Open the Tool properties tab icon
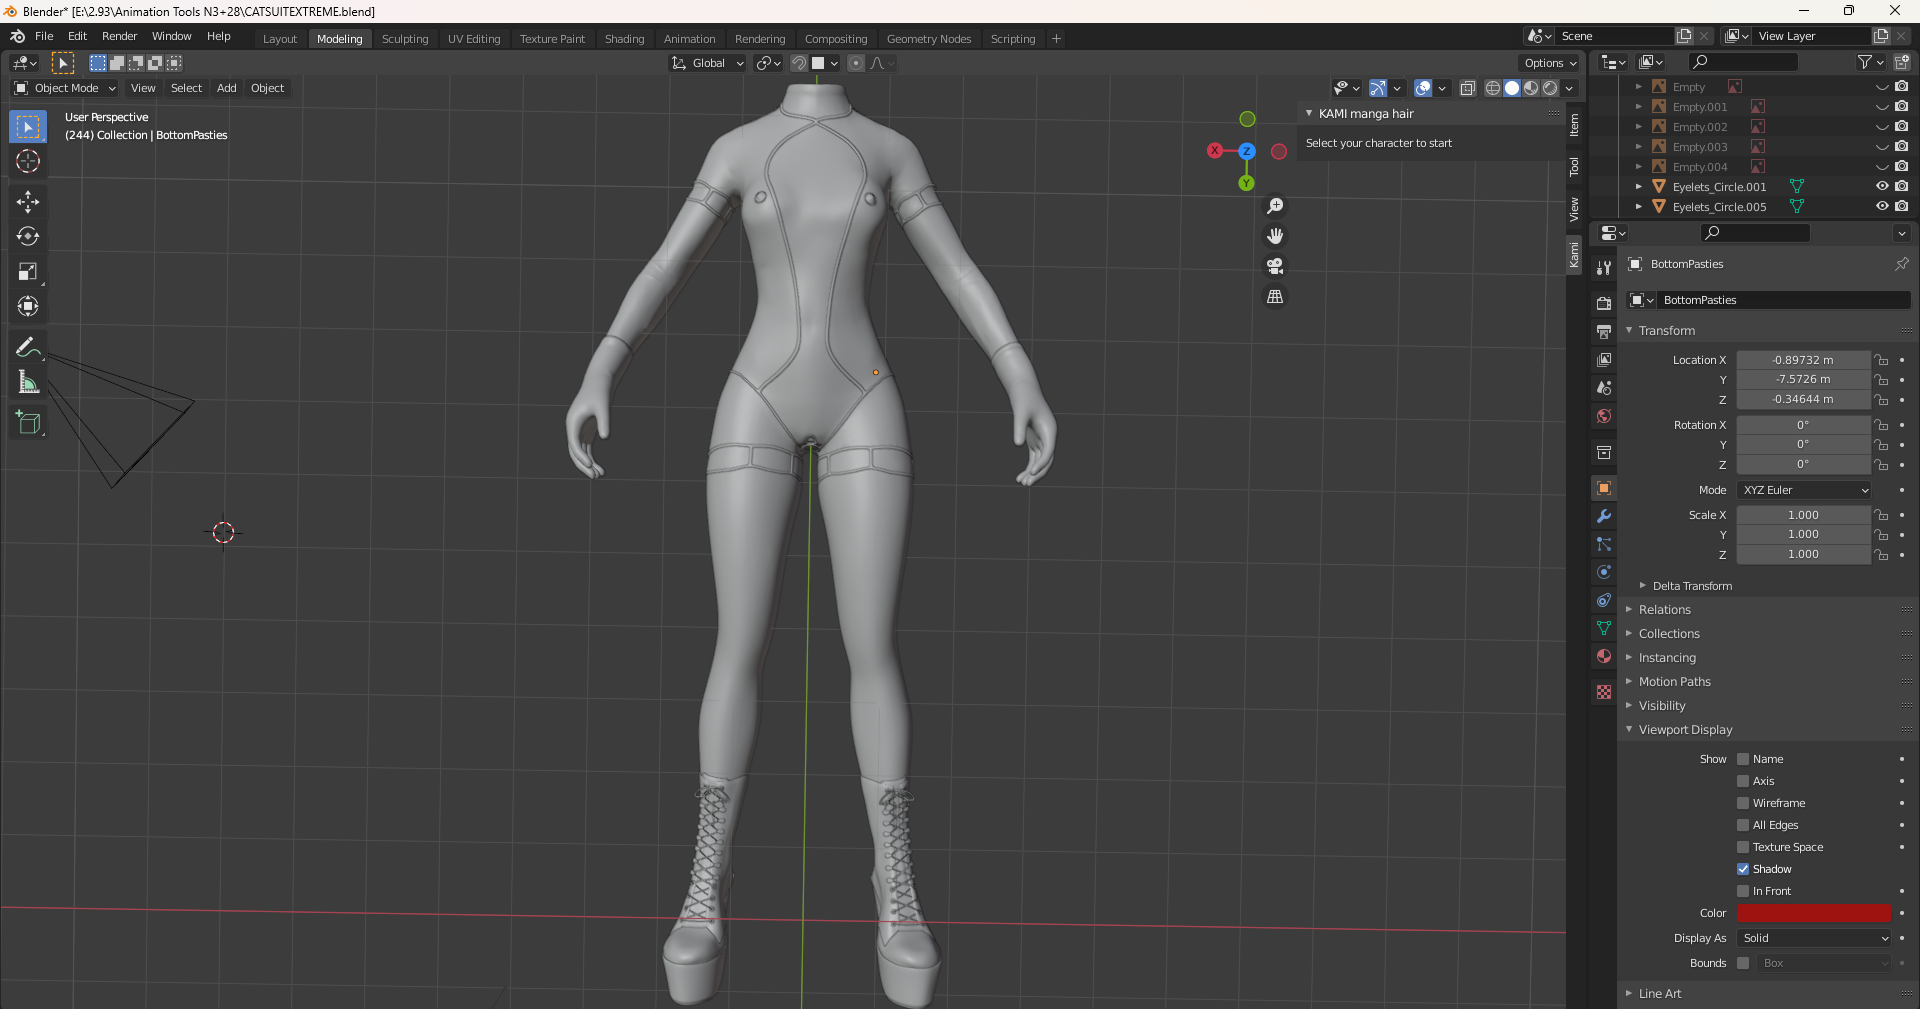This screenshot has height=1009, width=1920. (x=1604, y=268)
